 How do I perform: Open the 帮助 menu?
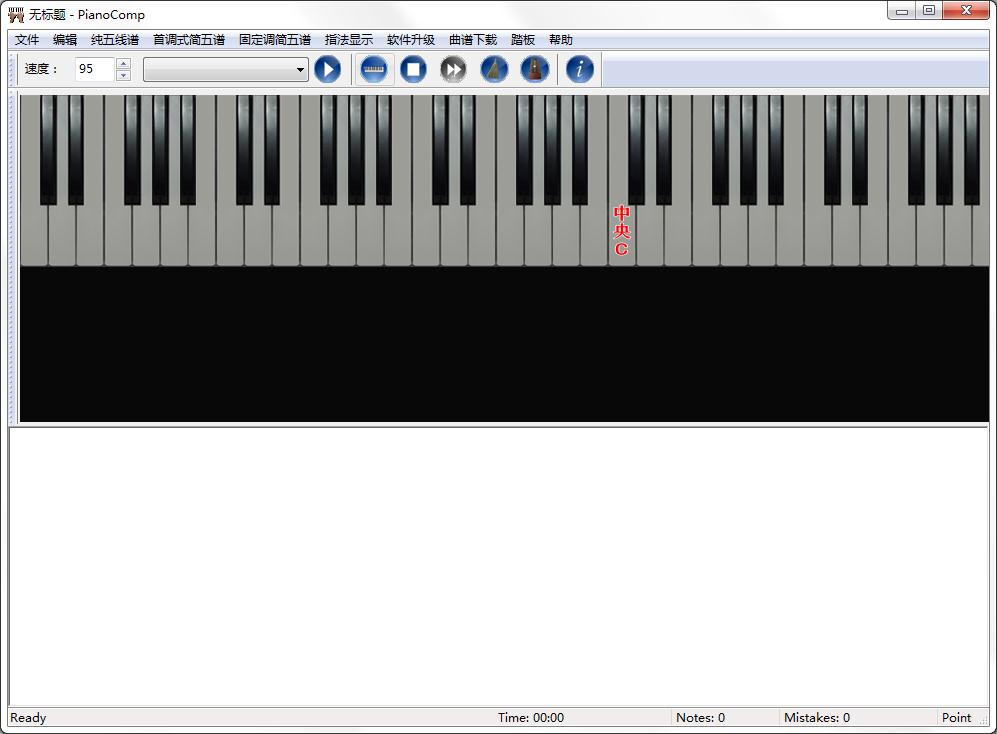561,39
